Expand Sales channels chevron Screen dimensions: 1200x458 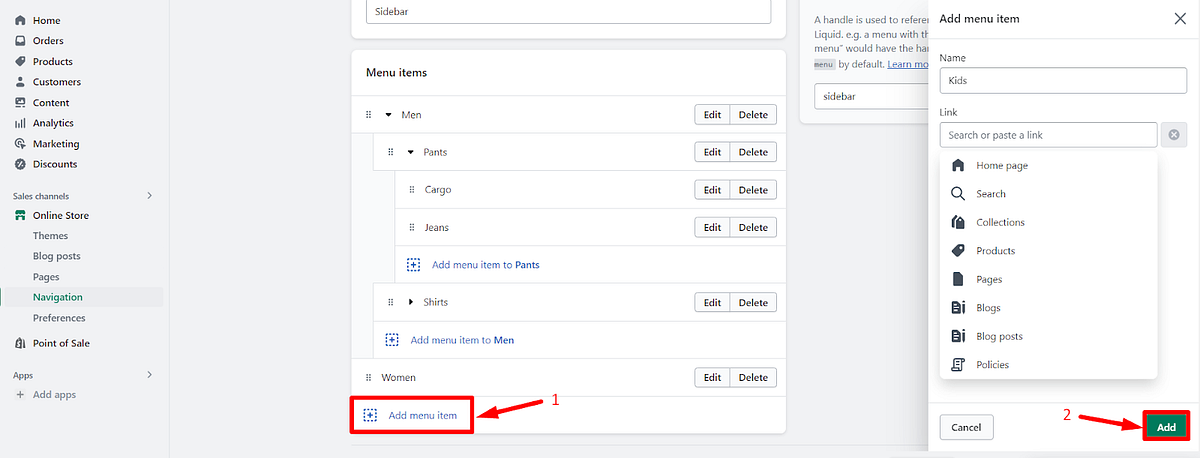(x=150, y=196)
